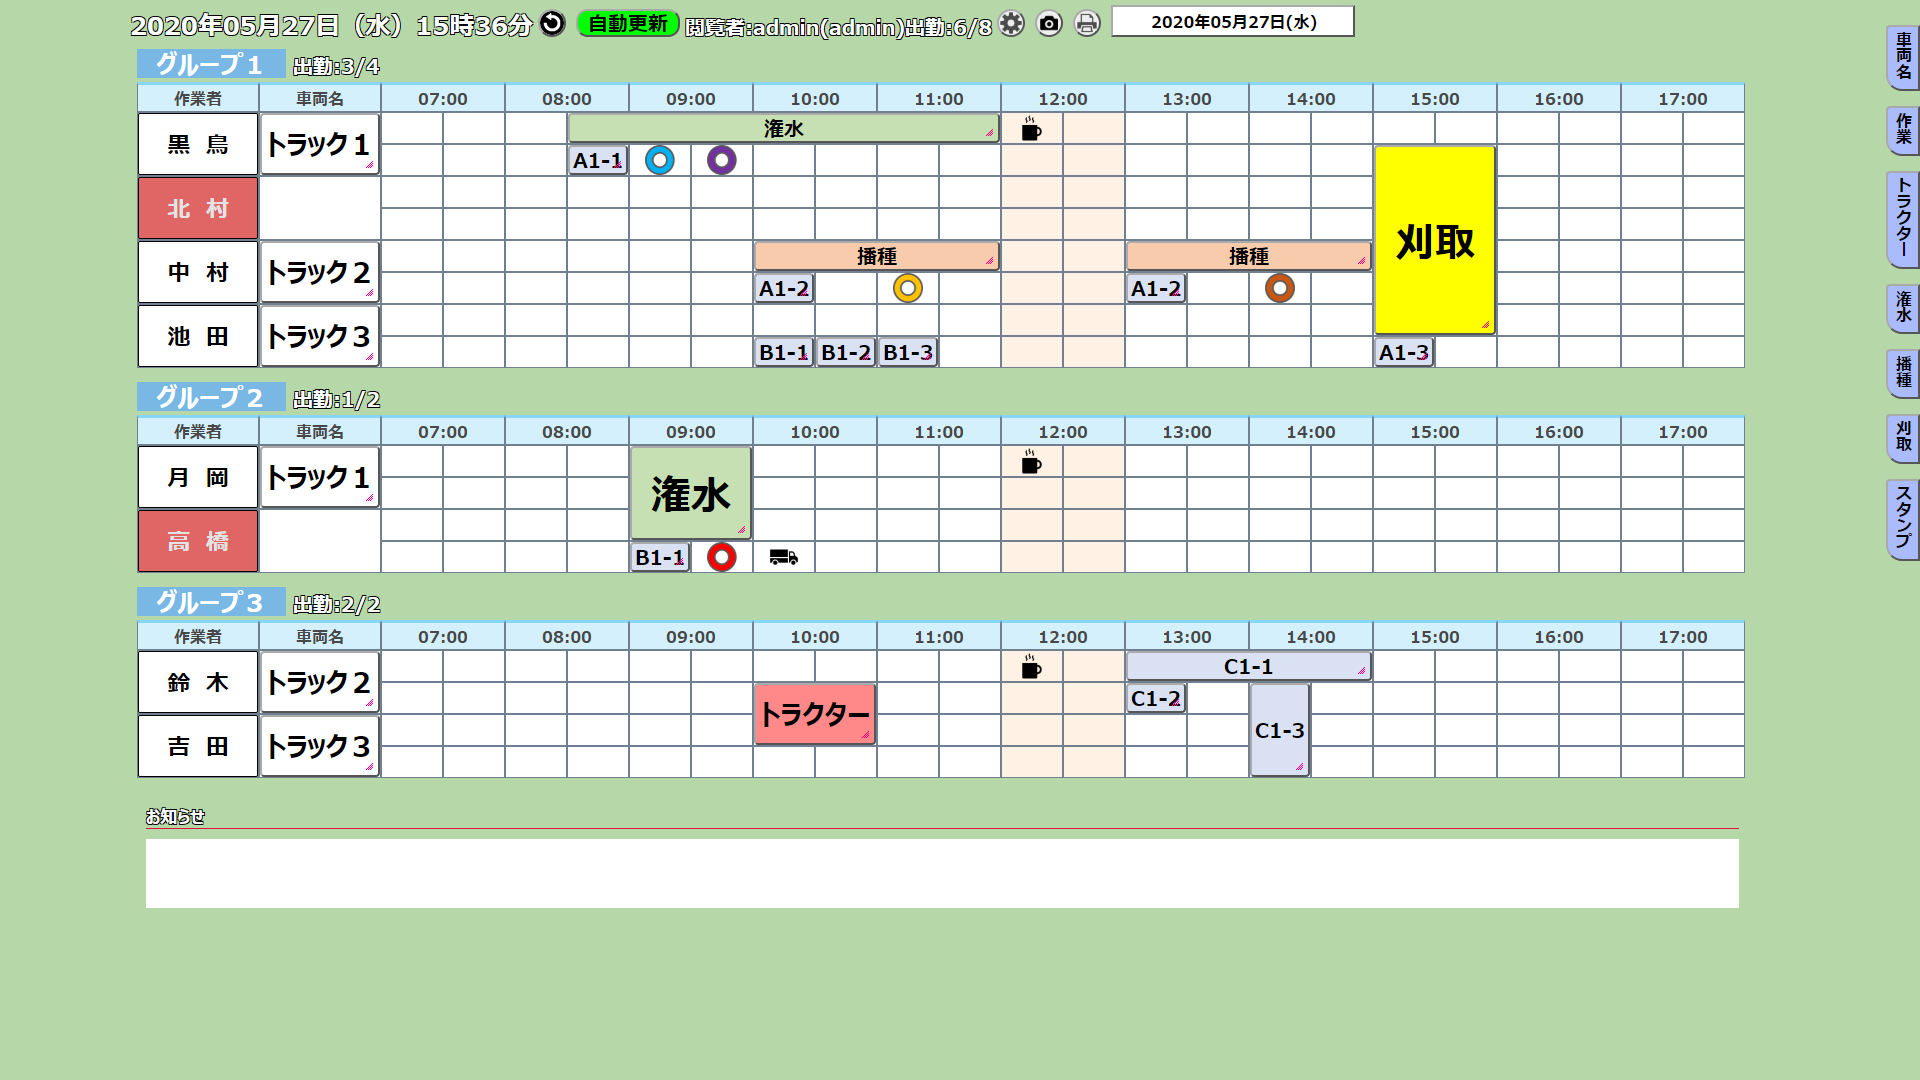Screen dimensions: 1920x1080
Task: Open the date picker field 2020年05月27日(水)
Action: [x=1232, y=22]
